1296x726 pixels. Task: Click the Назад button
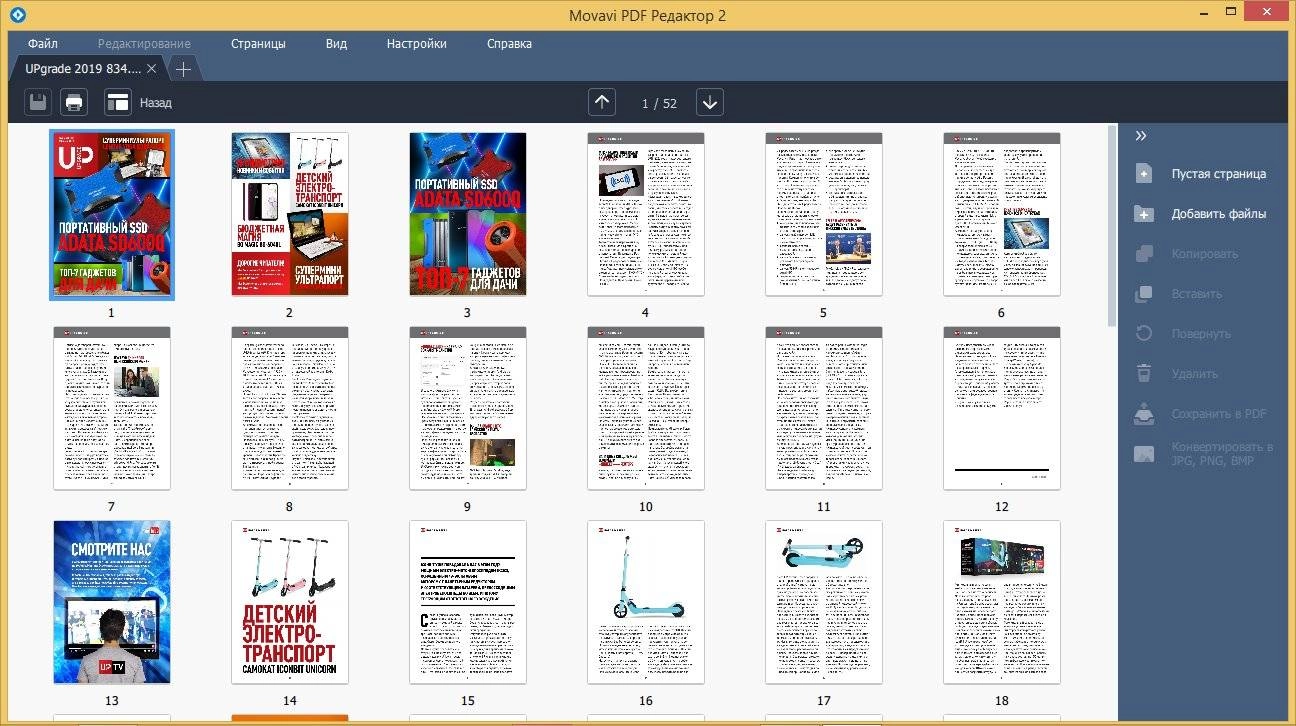[x=156, y=102]
